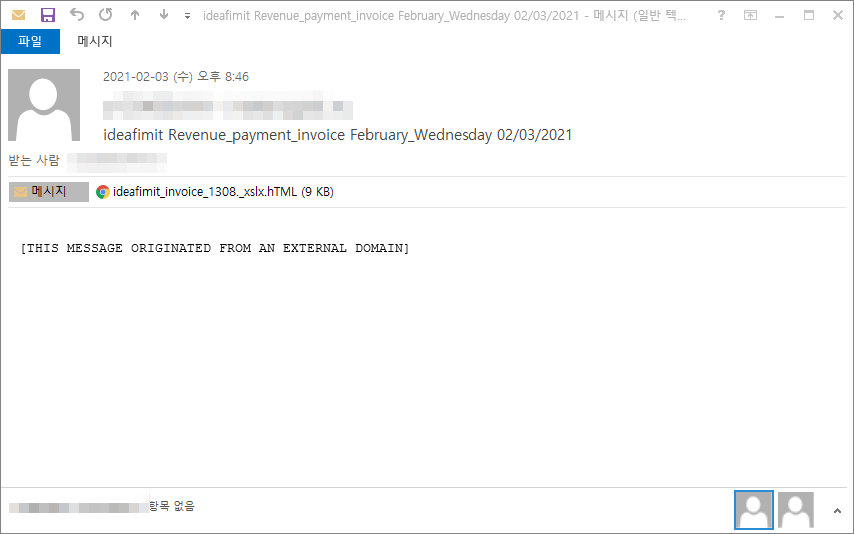Toggle ribbon display options icon
This screenshot has width=854, height=534.
[751, 15]
